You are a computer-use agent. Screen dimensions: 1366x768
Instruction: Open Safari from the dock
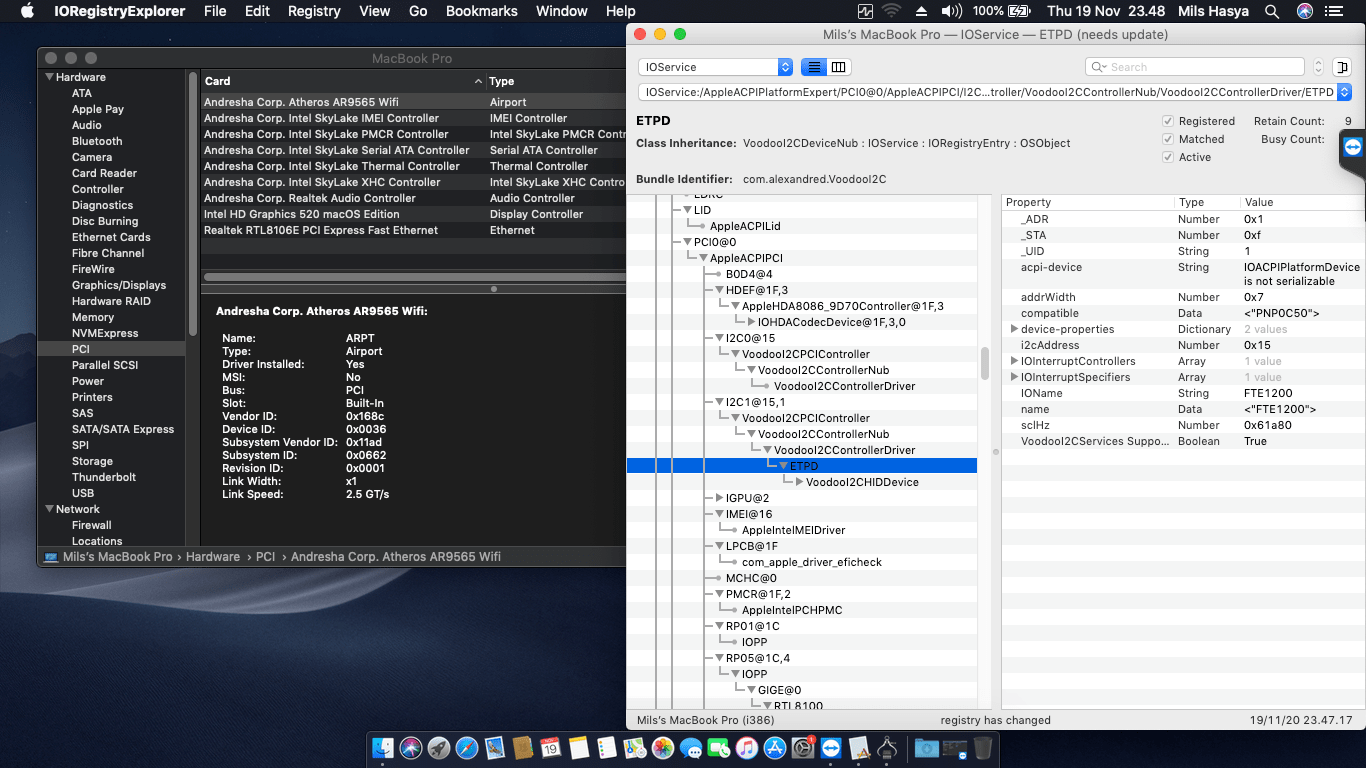(467, 747)
